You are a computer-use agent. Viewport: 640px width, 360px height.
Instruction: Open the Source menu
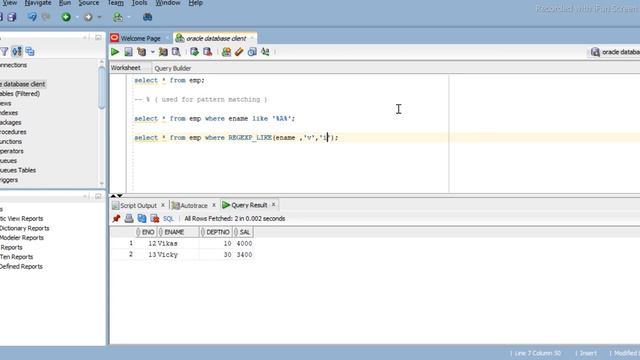(89, 3)
